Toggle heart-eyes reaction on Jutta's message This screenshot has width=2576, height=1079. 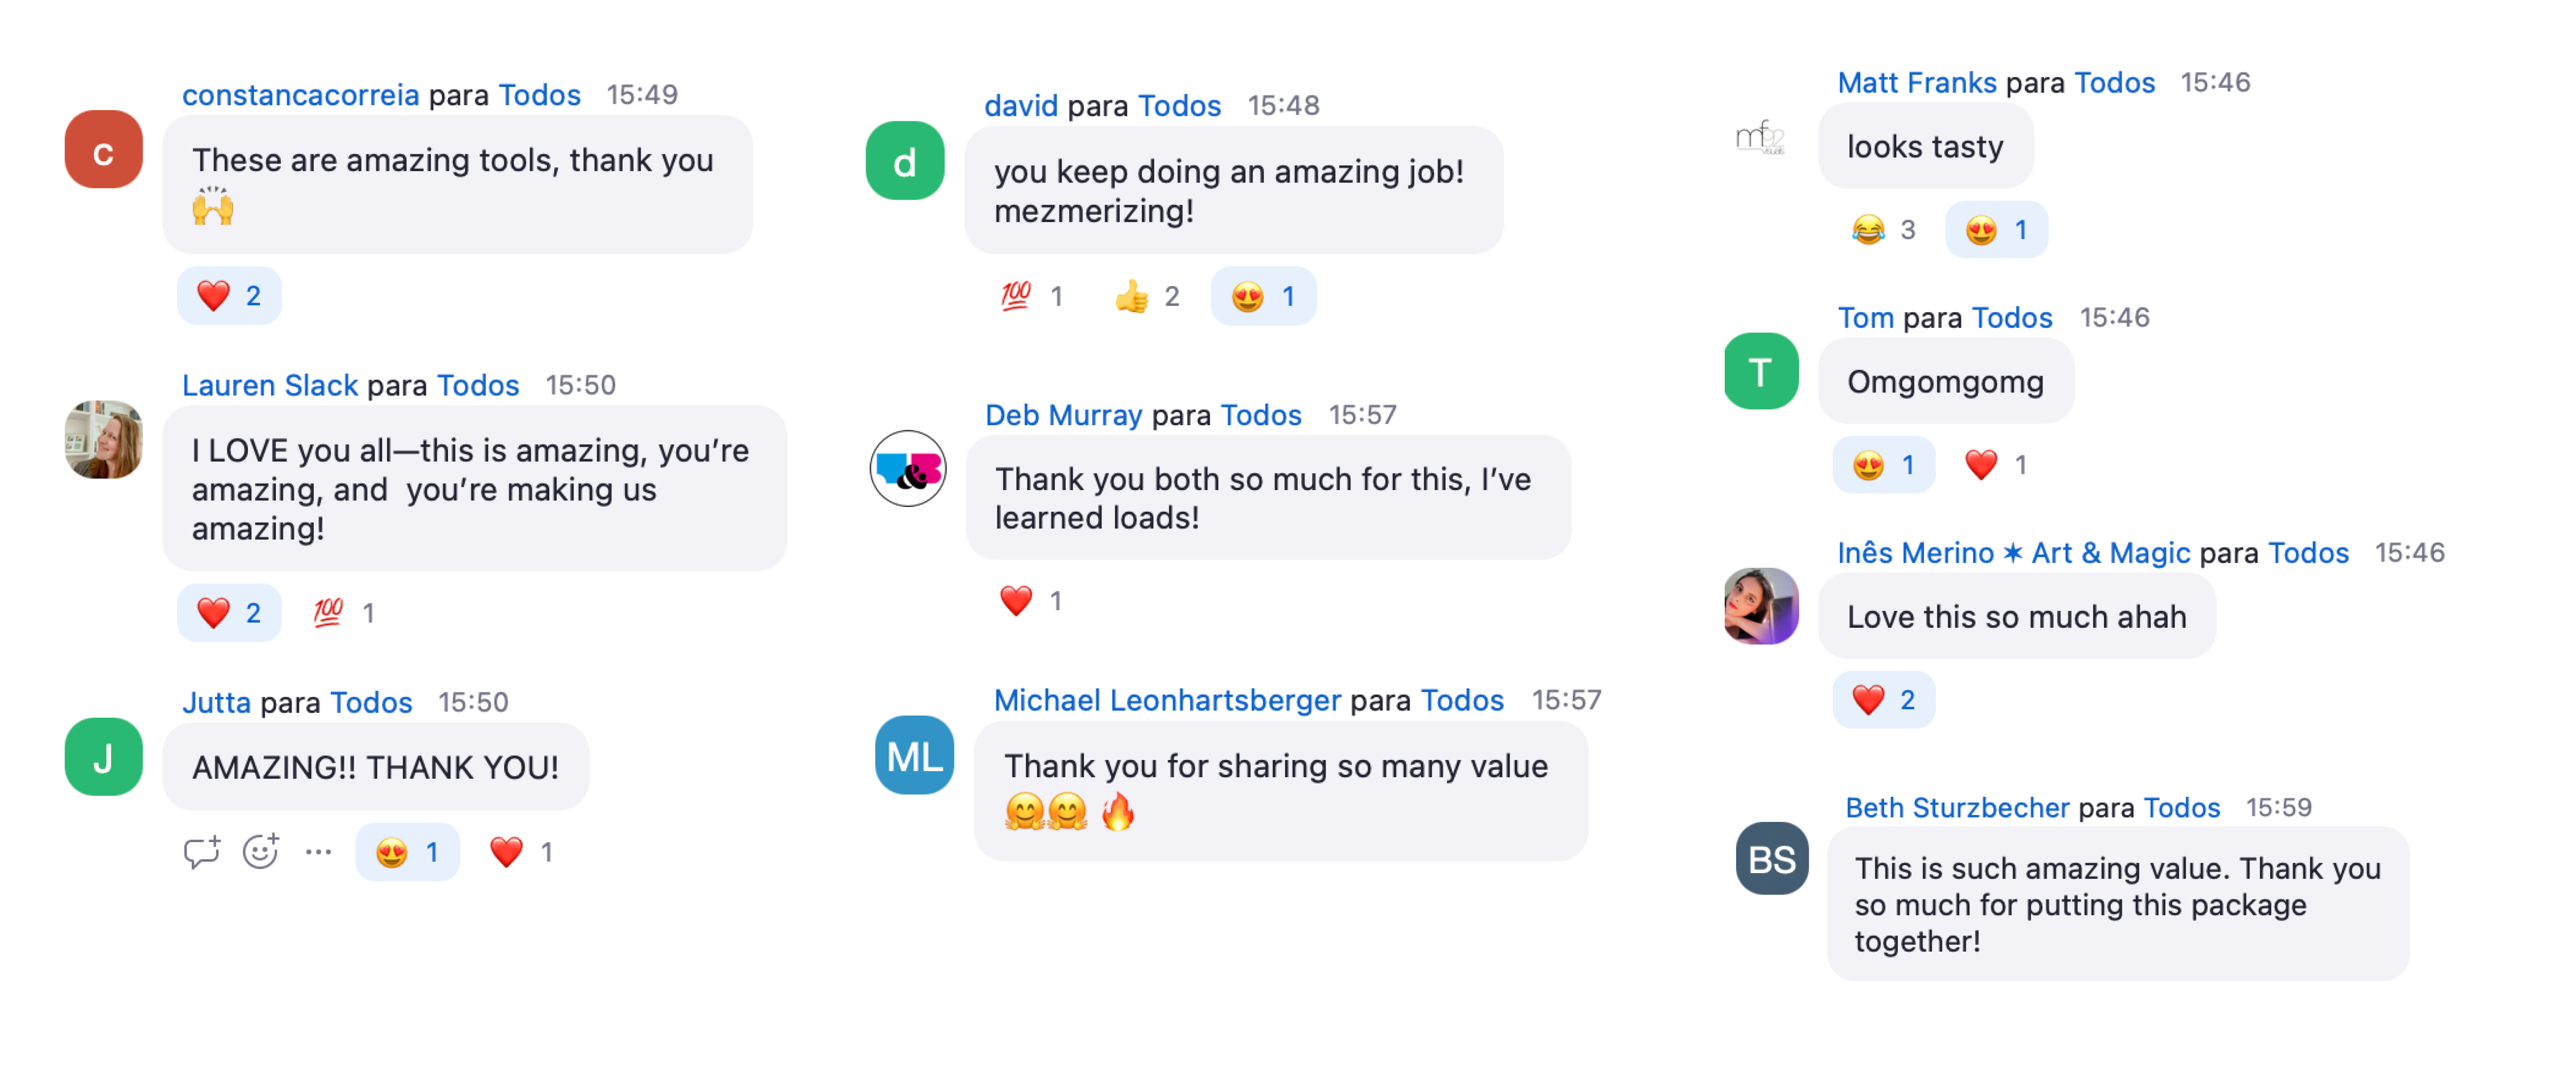407,852
